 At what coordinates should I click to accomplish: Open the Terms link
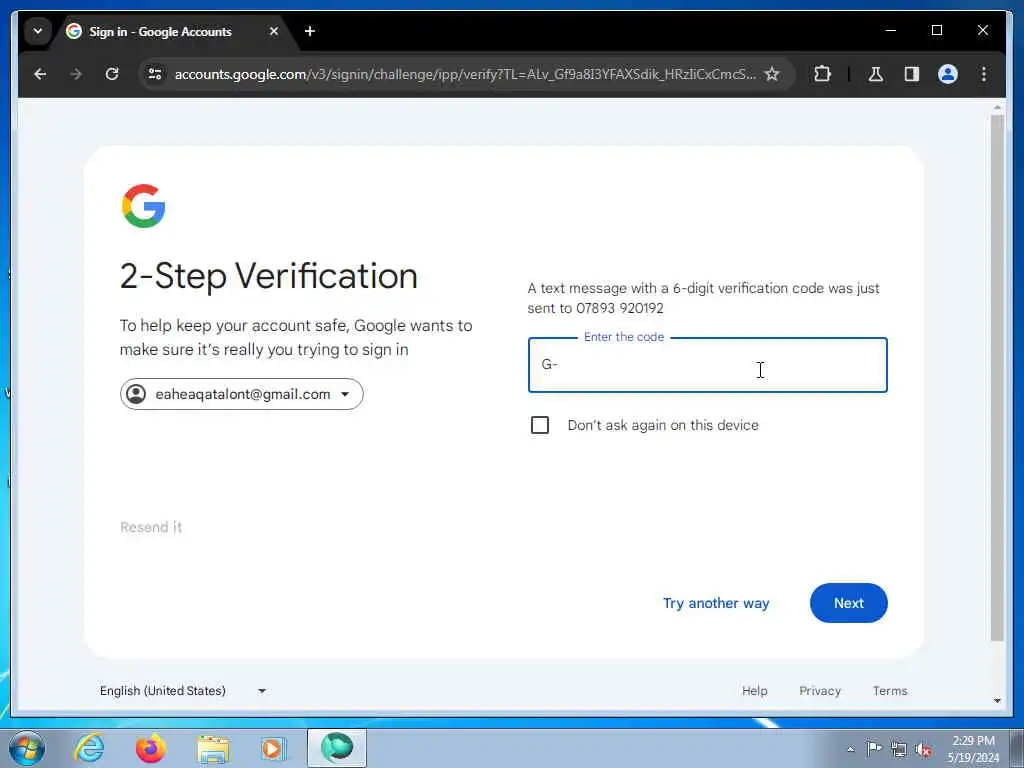(890, 691)
